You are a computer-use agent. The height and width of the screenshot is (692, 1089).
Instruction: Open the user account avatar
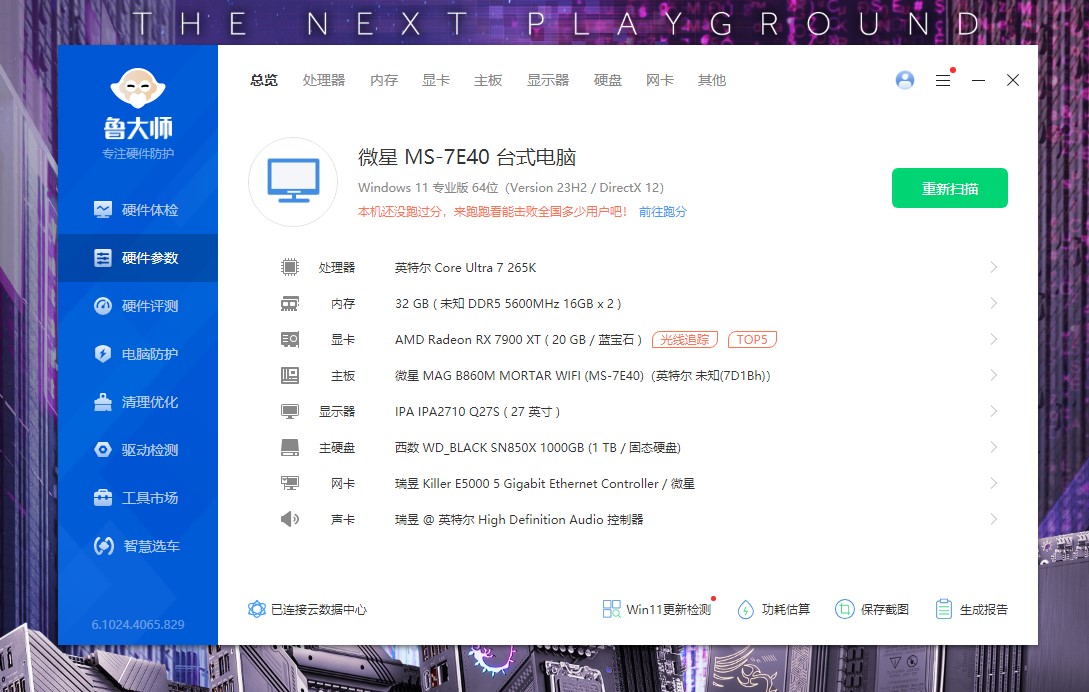[905, 80]
